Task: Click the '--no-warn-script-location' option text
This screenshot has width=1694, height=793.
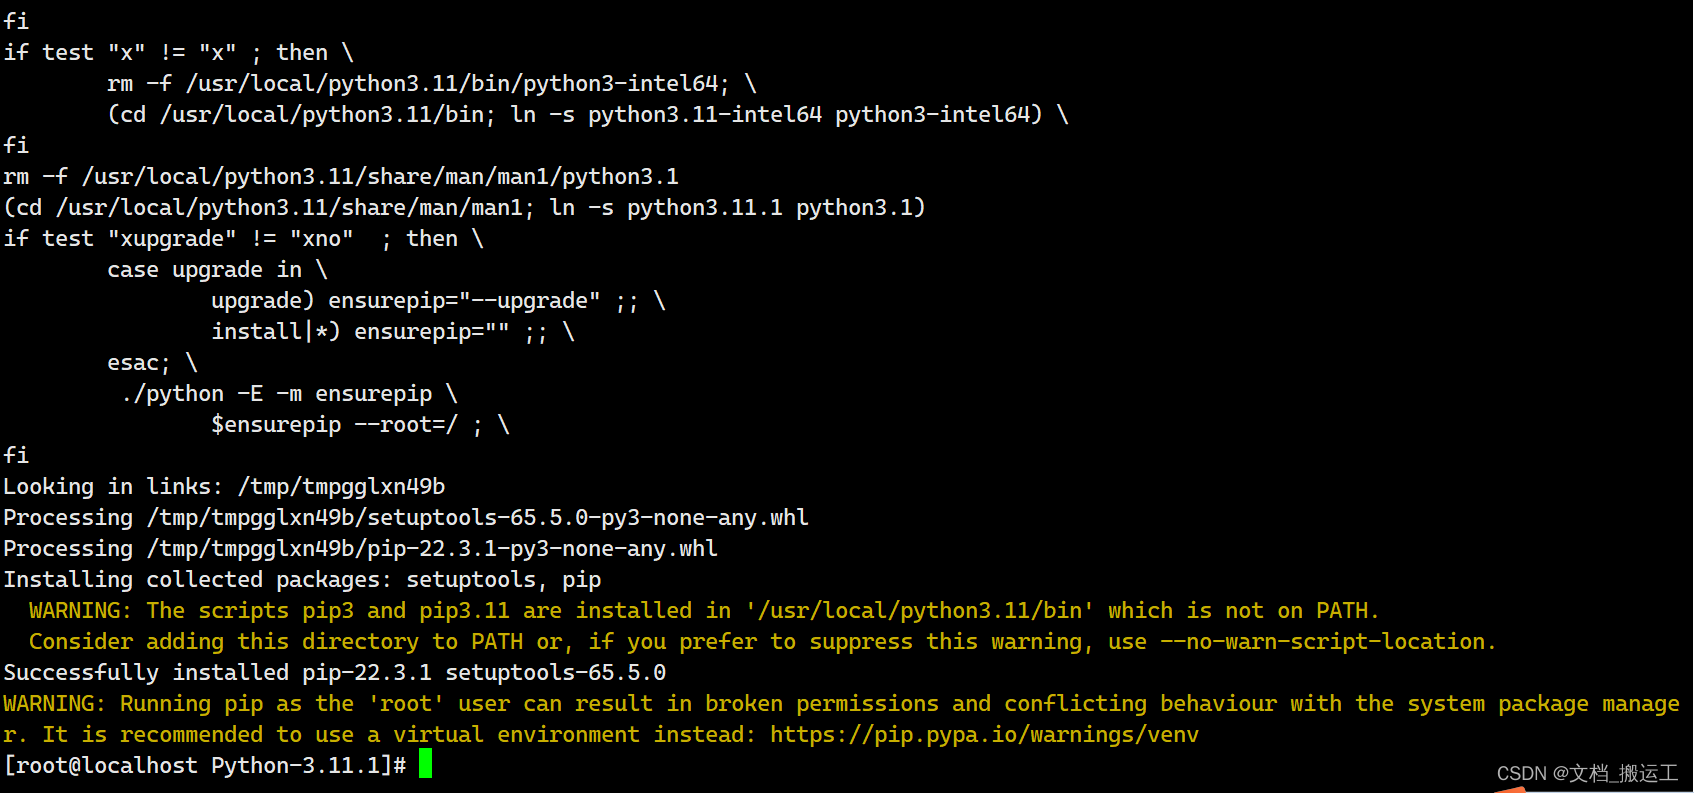Action: [1322, 642]
